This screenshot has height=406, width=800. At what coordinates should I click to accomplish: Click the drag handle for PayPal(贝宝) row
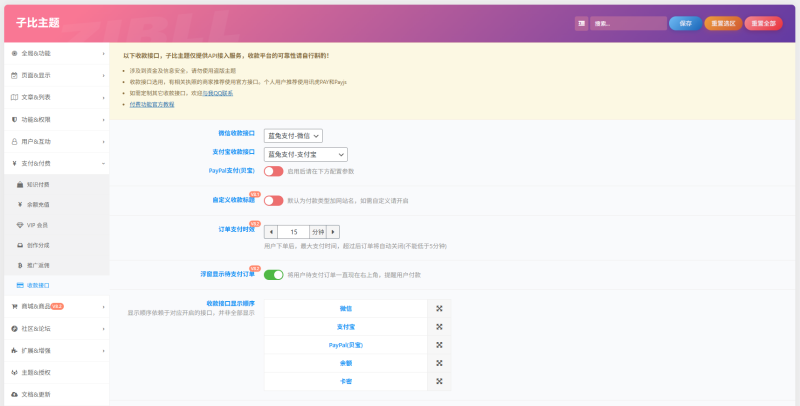pos(439,345)
